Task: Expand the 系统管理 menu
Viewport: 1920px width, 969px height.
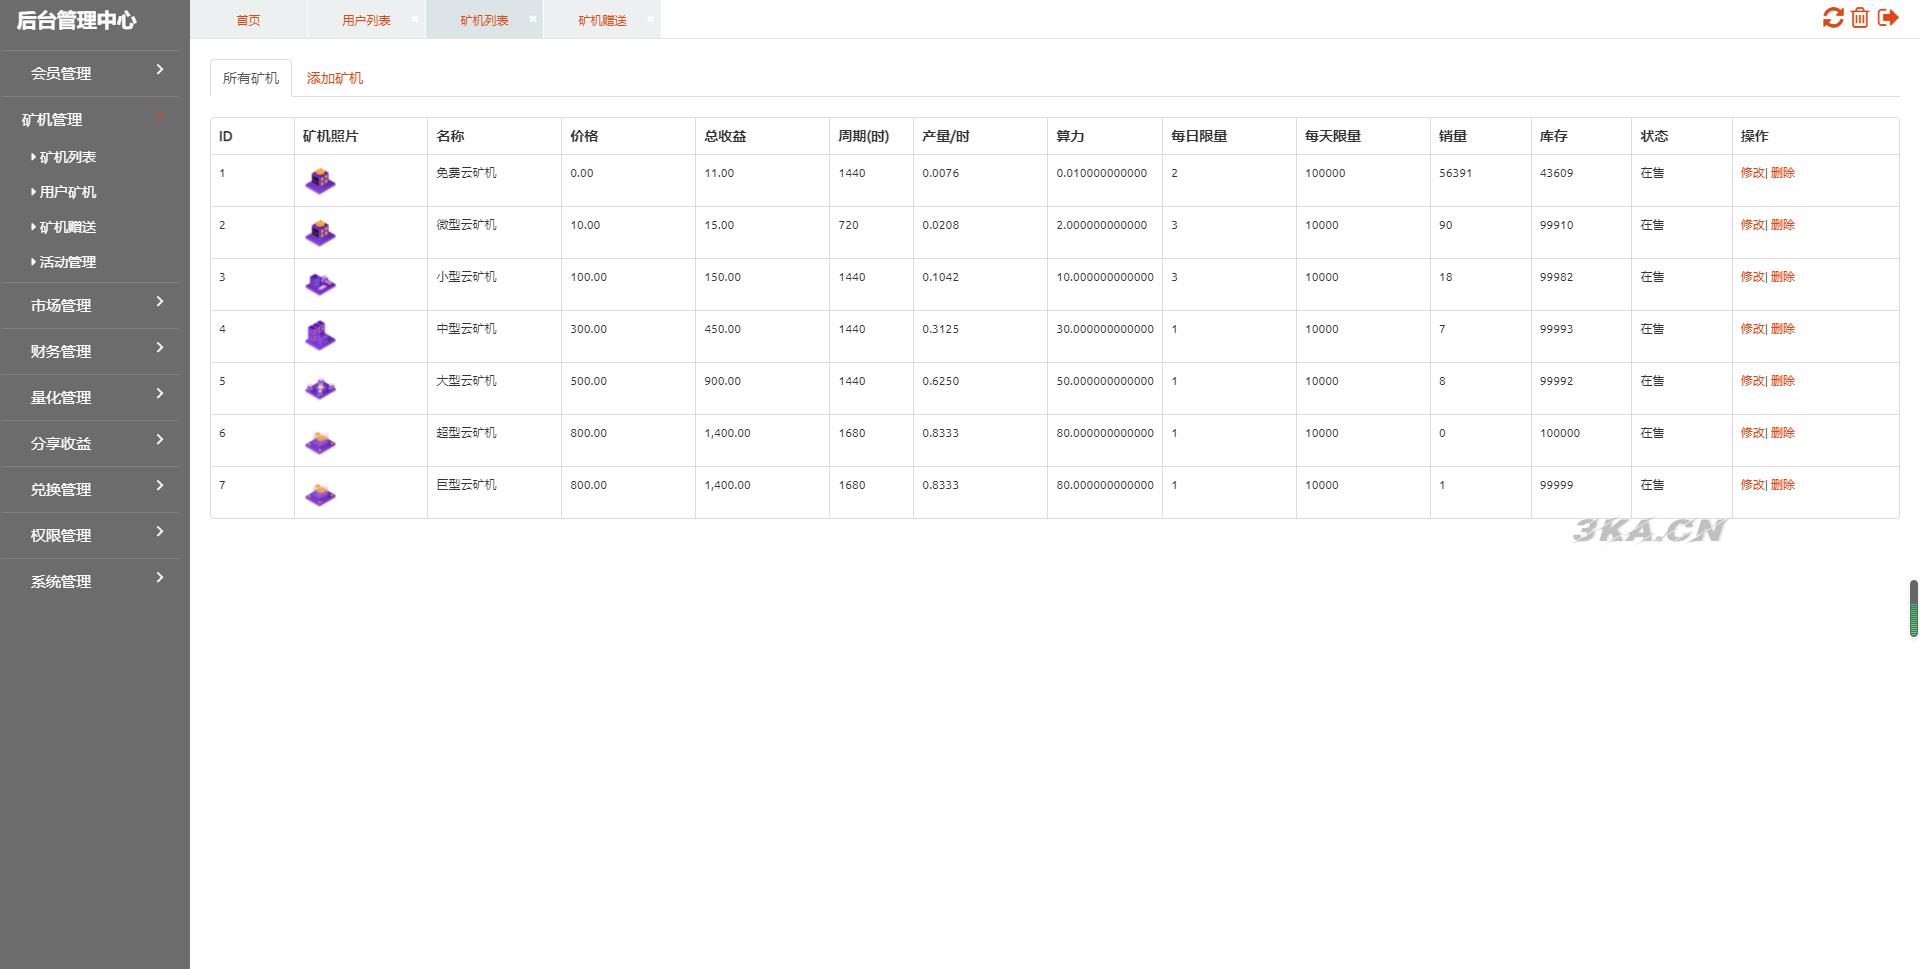Action: [90, 581]
